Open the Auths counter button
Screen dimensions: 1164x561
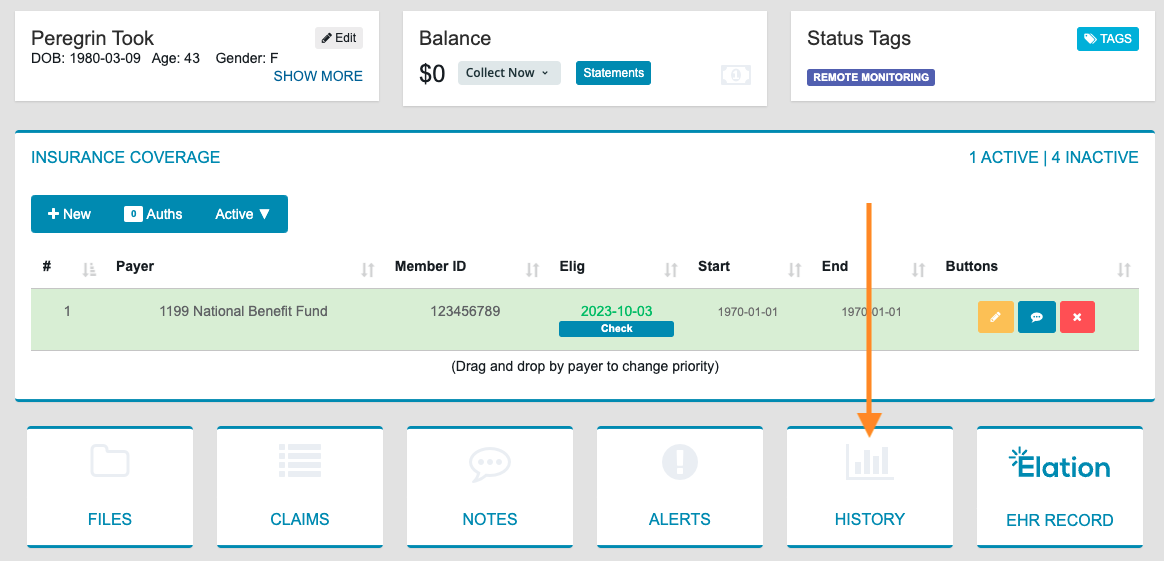(x=153, y=214)
